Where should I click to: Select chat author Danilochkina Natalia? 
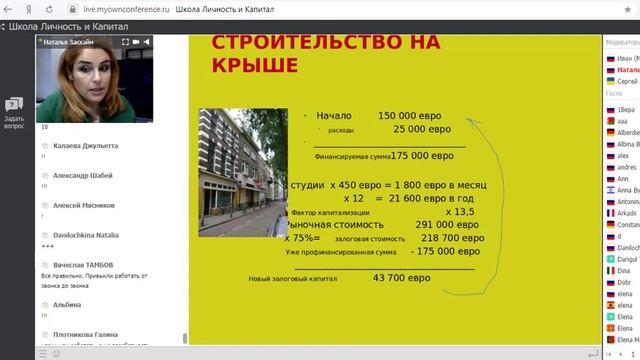point(86,235)
